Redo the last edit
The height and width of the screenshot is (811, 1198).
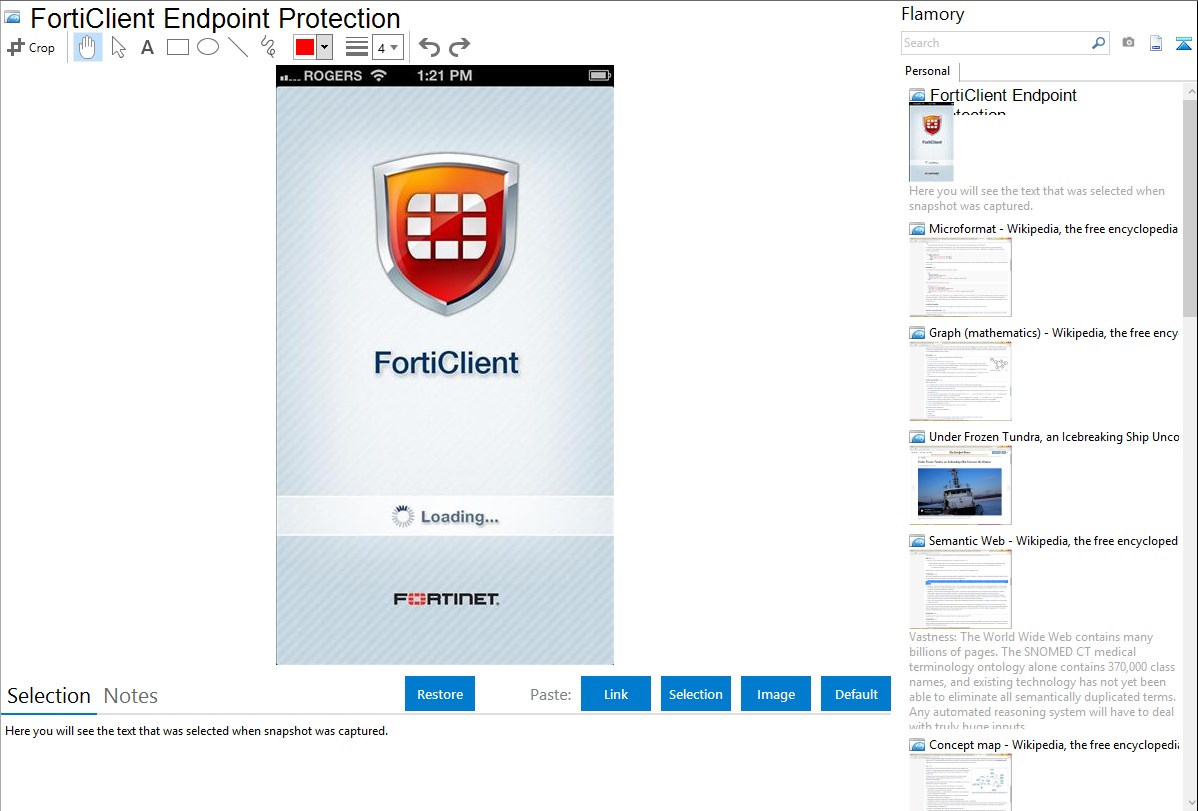click(x=459, y=47)
